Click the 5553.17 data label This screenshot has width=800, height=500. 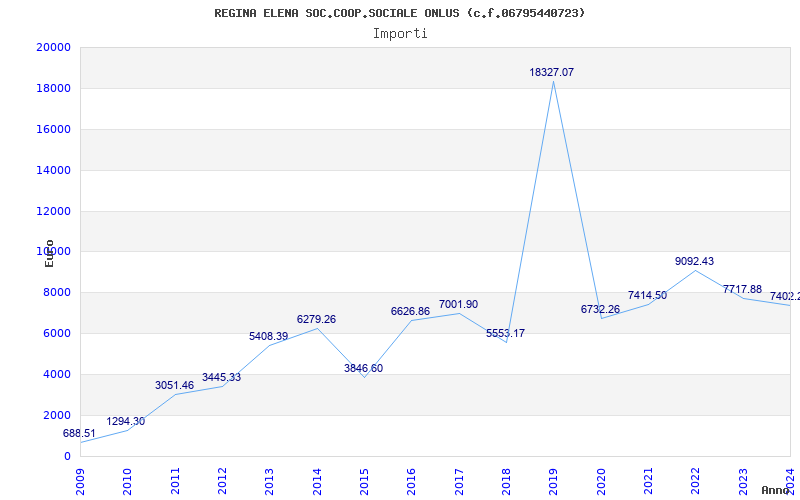(505, 333)
